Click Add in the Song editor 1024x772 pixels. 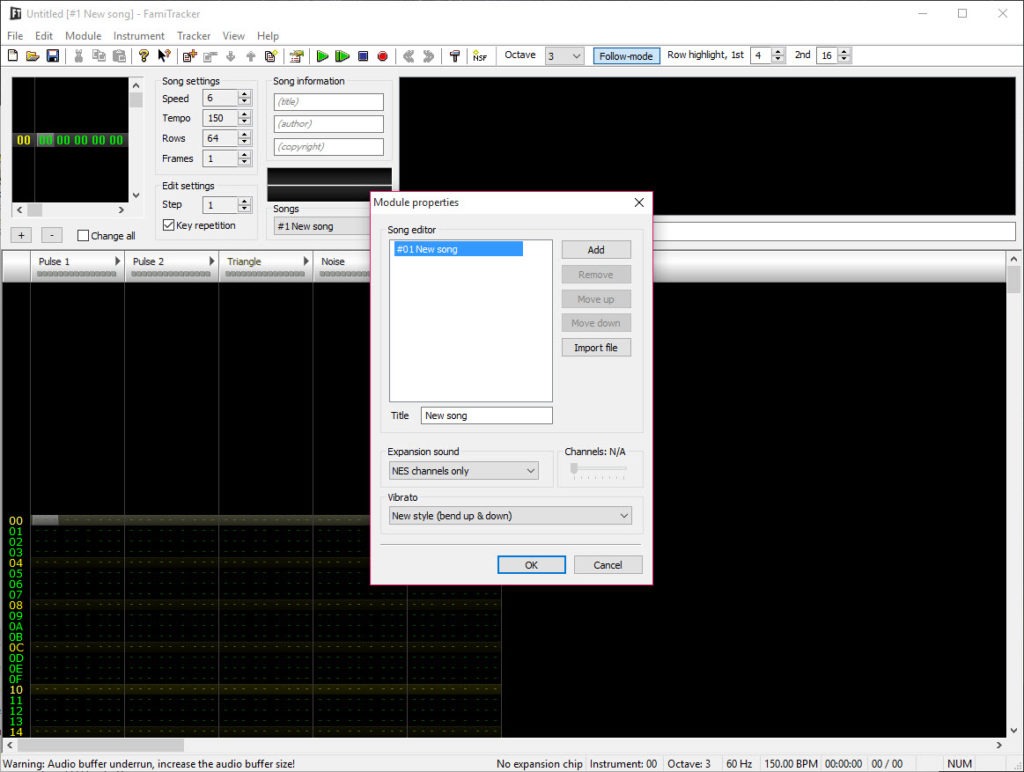[x=596, y=249]
